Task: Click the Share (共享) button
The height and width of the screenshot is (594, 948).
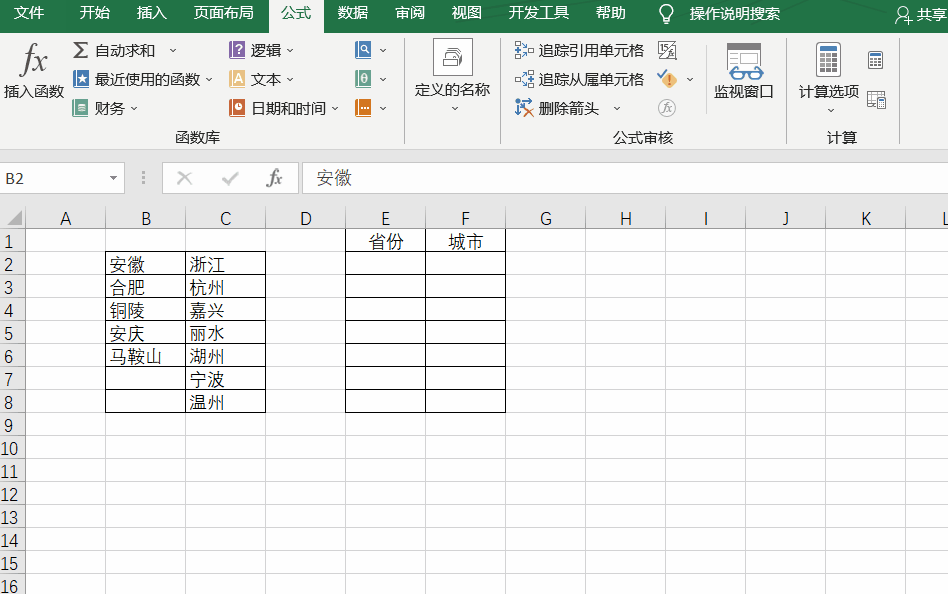Action: coord(920,15)
